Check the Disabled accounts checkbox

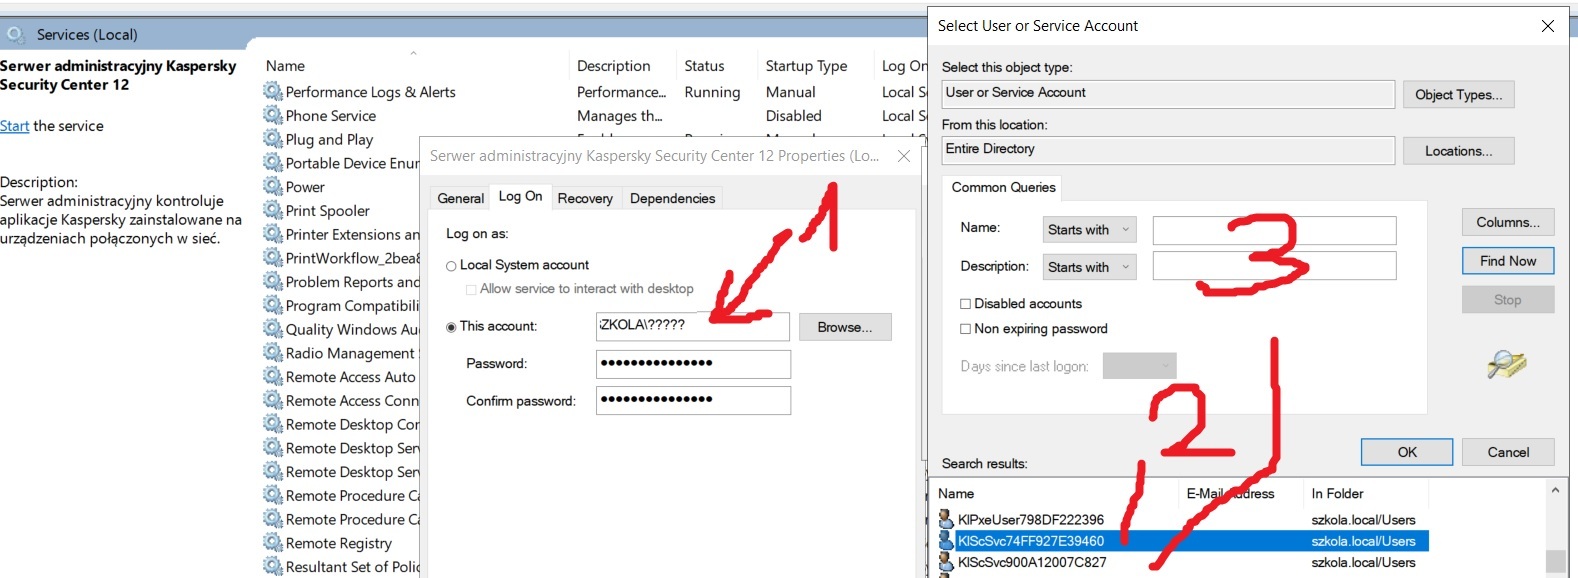(965, 304)
